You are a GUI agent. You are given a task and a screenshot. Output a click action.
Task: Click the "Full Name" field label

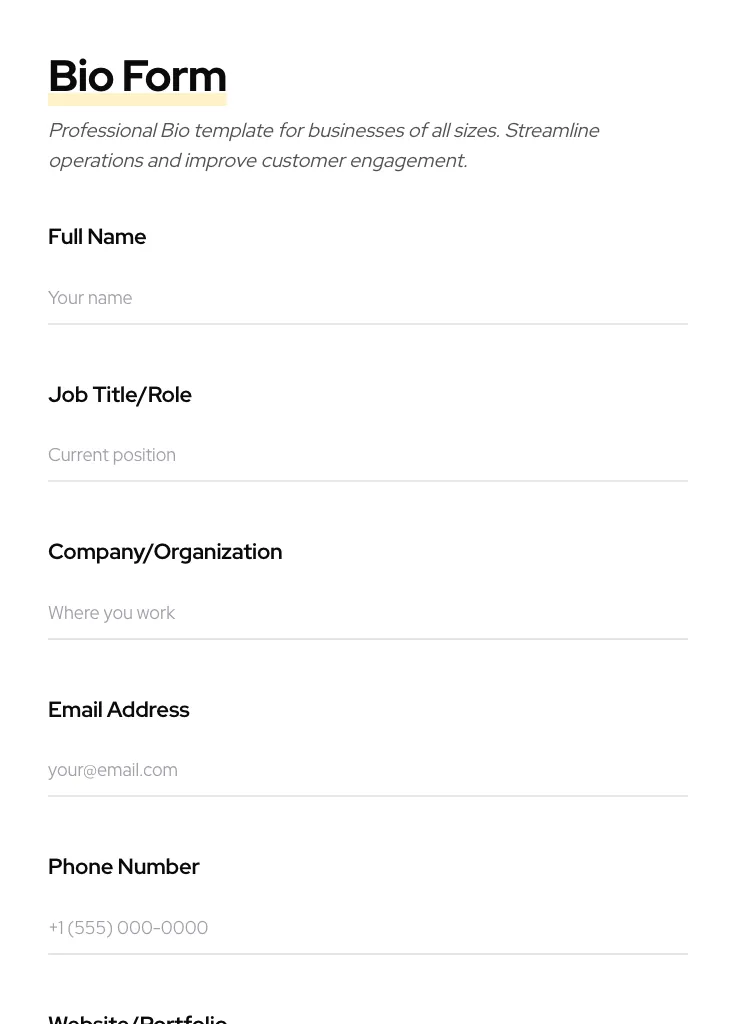point(97,237)
